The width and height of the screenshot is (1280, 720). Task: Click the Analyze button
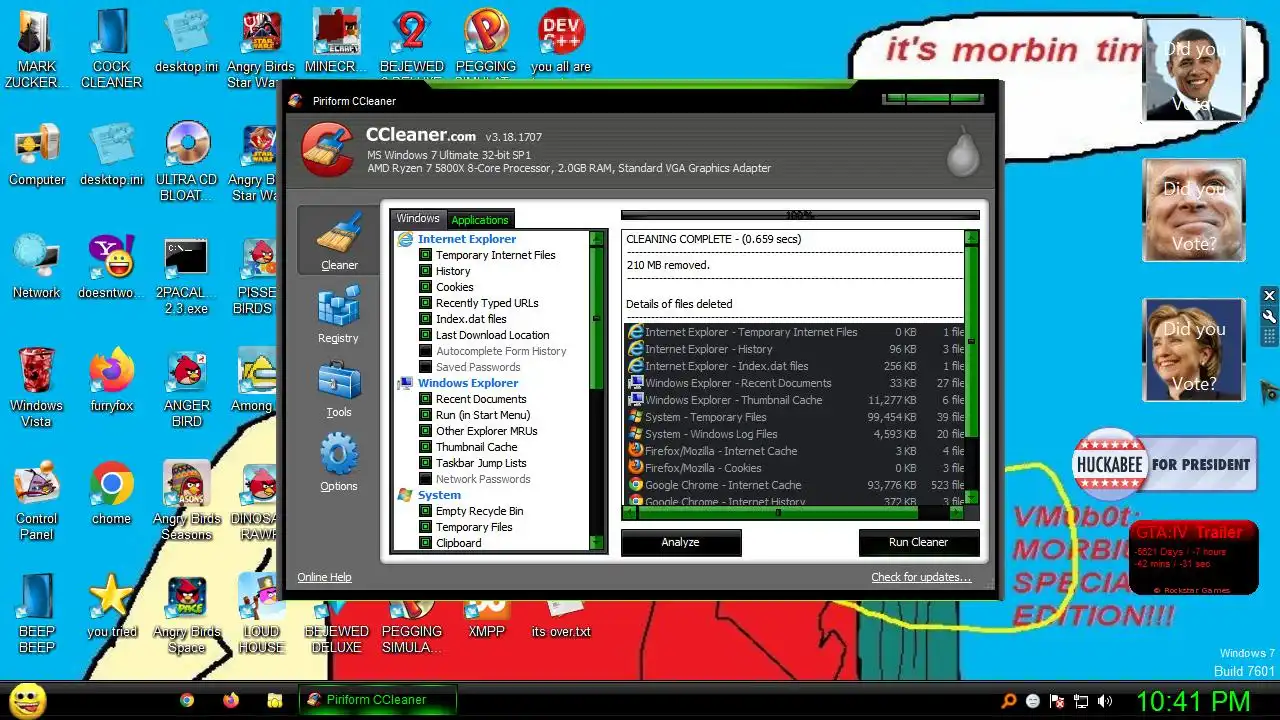(681, 542)
